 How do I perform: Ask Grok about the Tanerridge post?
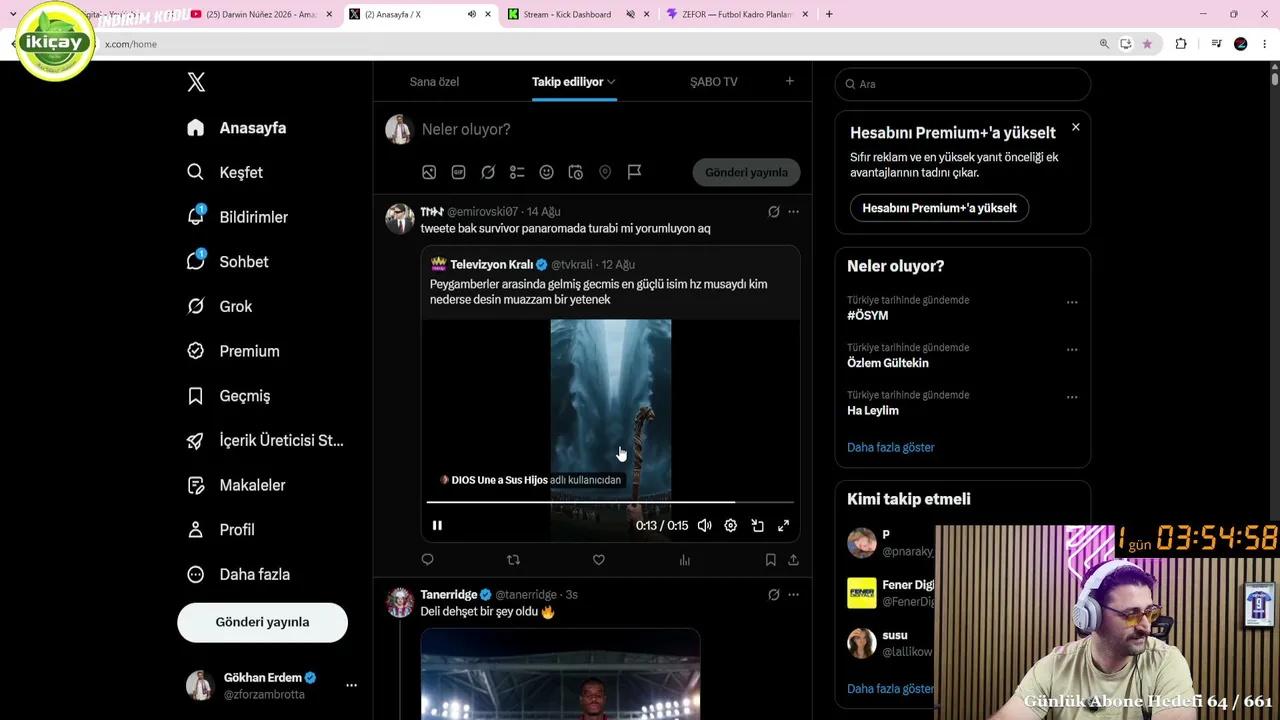click(x=773, y=595)
